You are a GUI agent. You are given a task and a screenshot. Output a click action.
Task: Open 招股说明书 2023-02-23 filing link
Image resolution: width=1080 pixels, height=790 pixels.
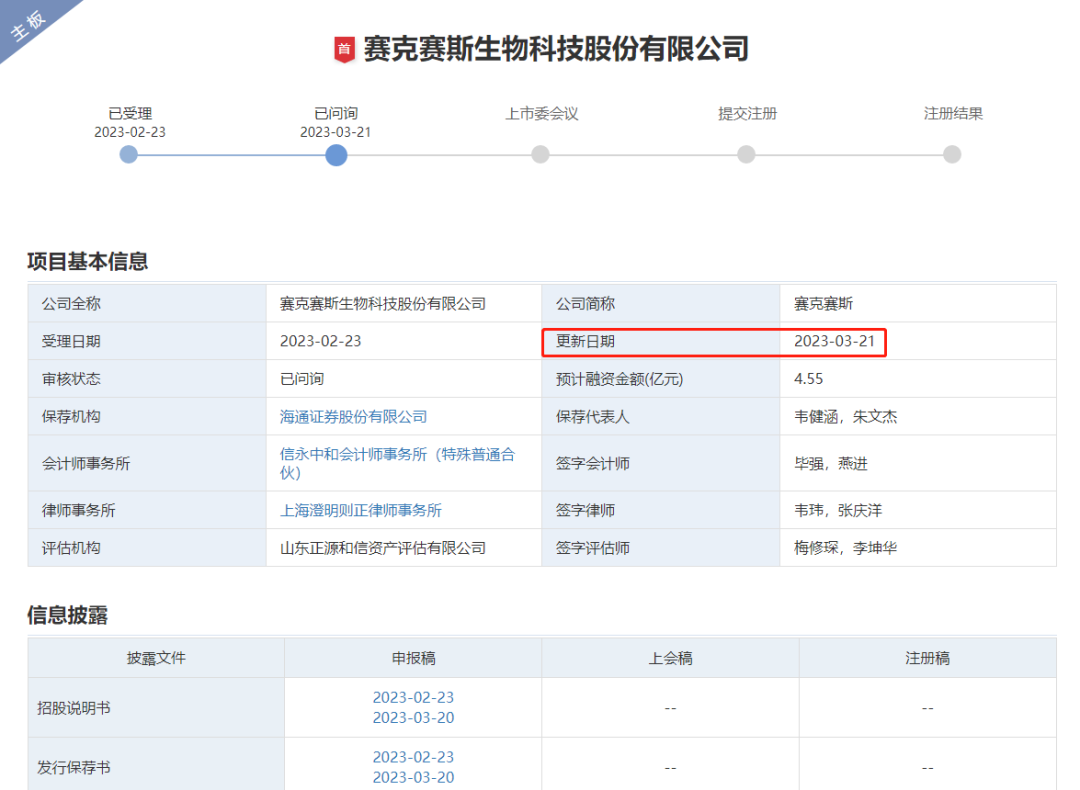(x=413, y=698)
